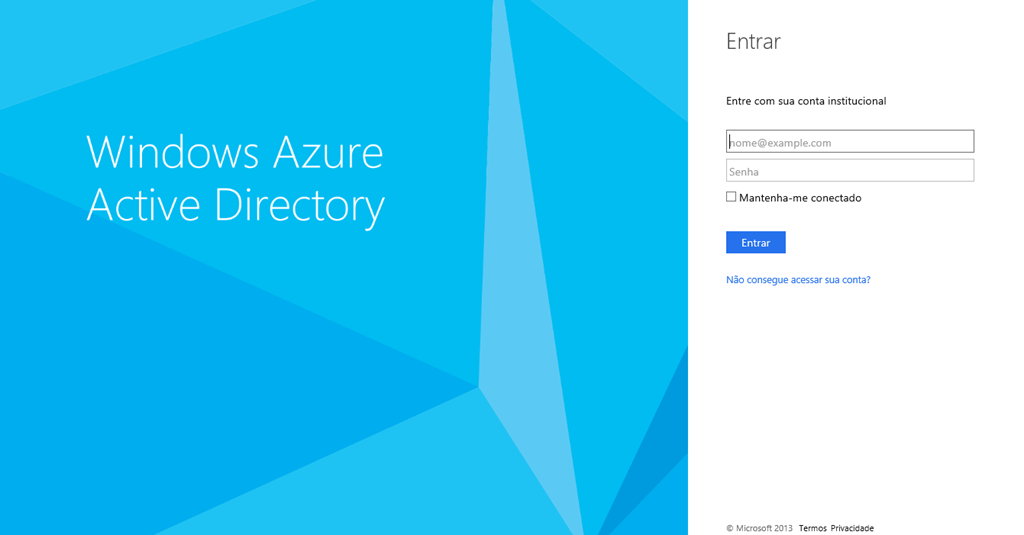Viewport: 1024px width, 535px height.
Task: Open the Não consegue acessar sua conta link
Action: 798,280
